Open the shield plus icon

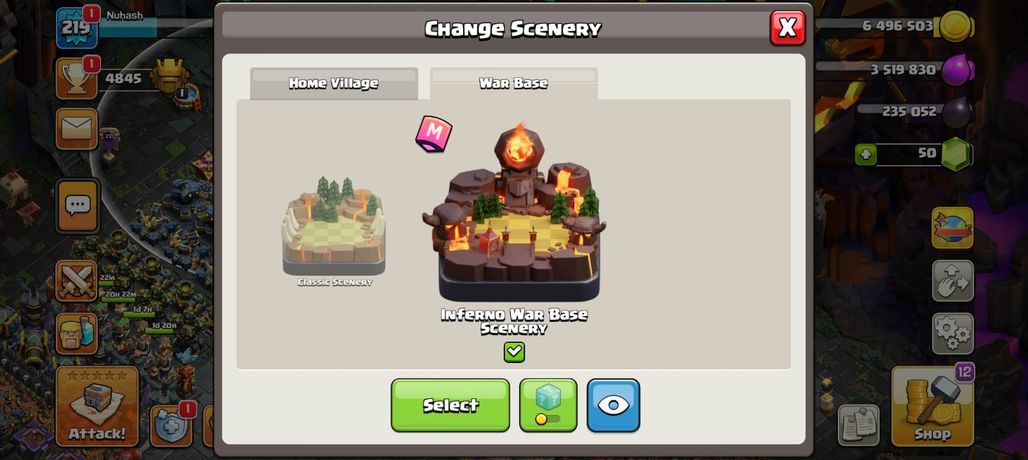tap(172, 426)
